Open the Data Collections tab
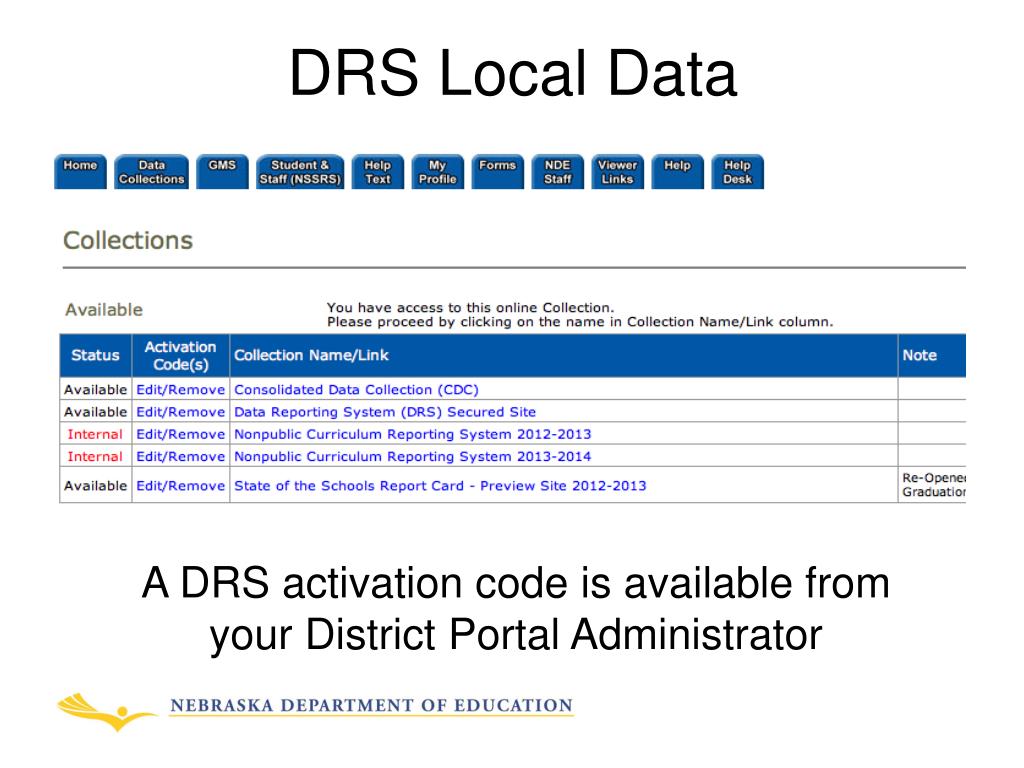Viewport: 1024px width, 768px height. point(152,172)
